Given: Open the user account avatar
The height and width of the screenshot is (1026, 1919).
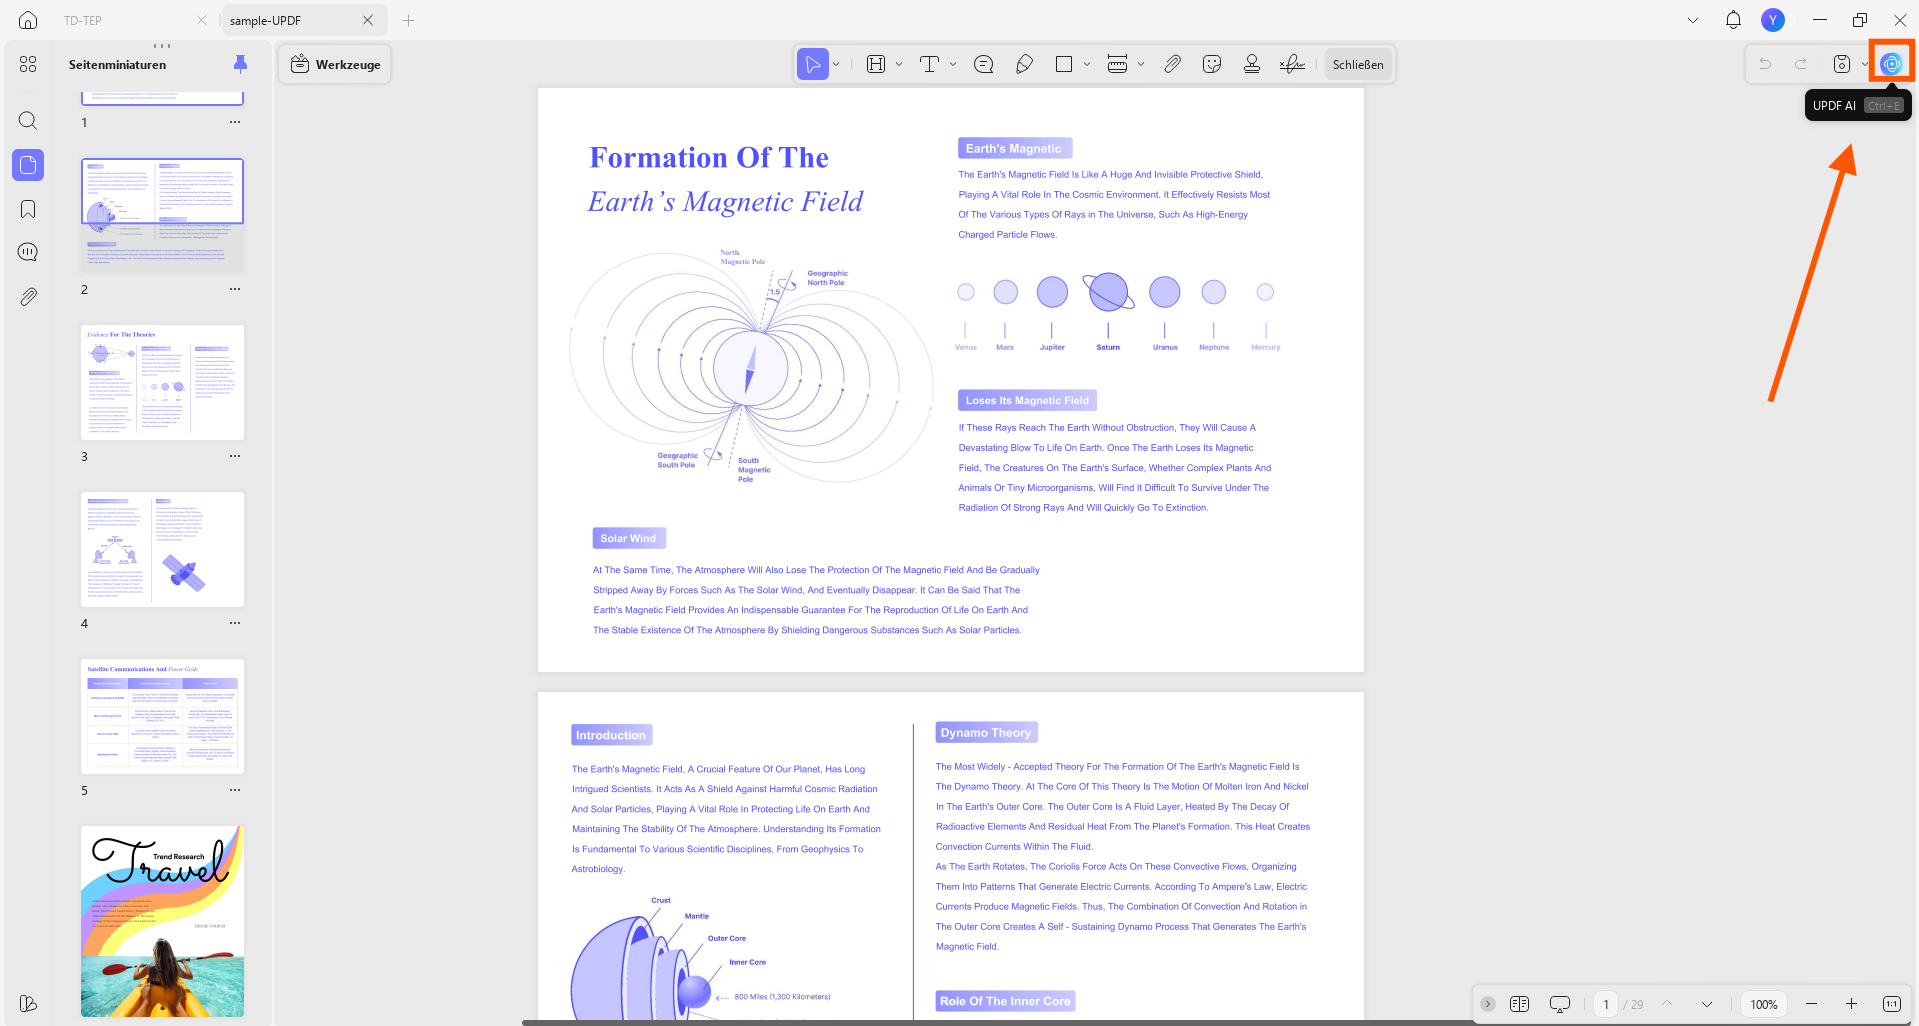Looking at the screenshot, I should [1773, 20].
